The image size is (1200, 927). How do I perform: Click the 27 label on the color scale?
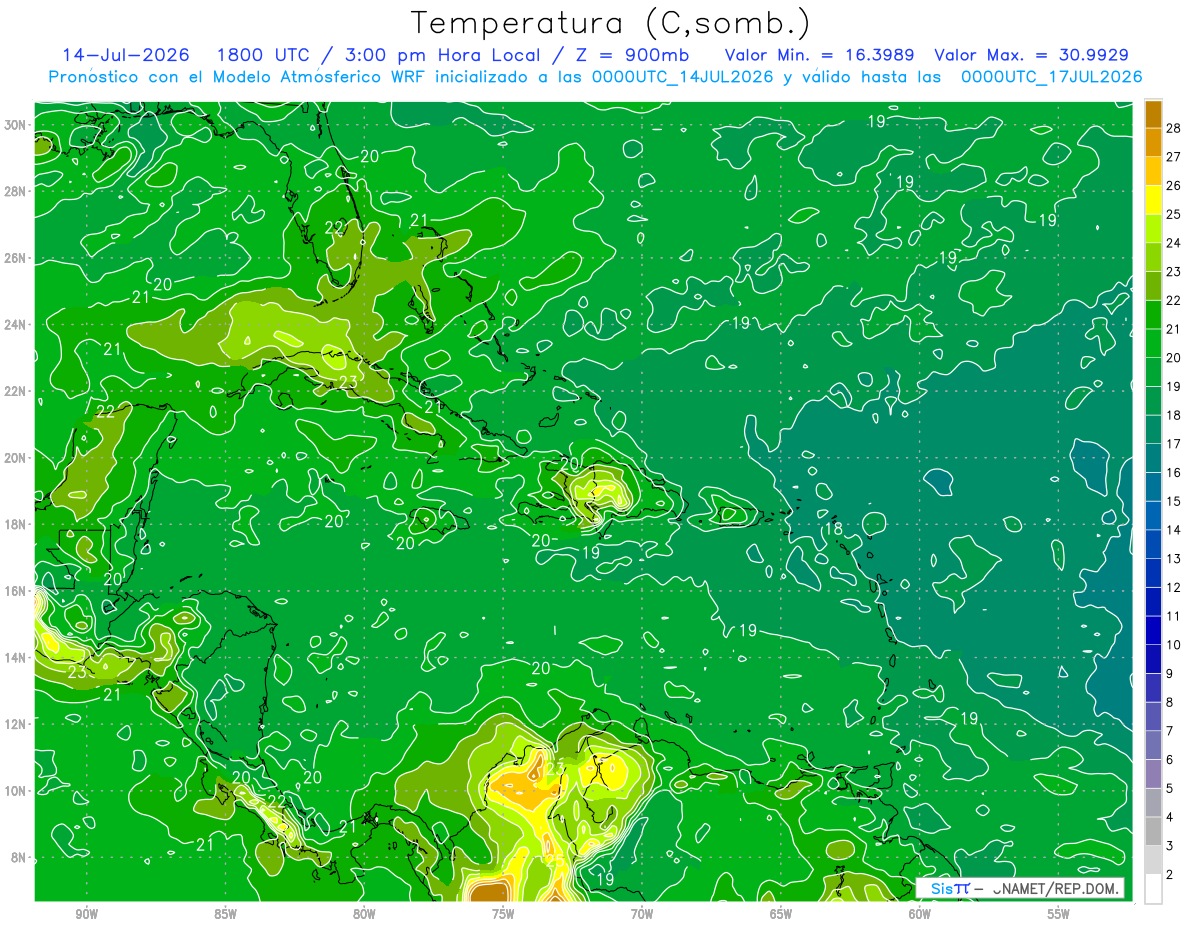(x=1173, y=157)
